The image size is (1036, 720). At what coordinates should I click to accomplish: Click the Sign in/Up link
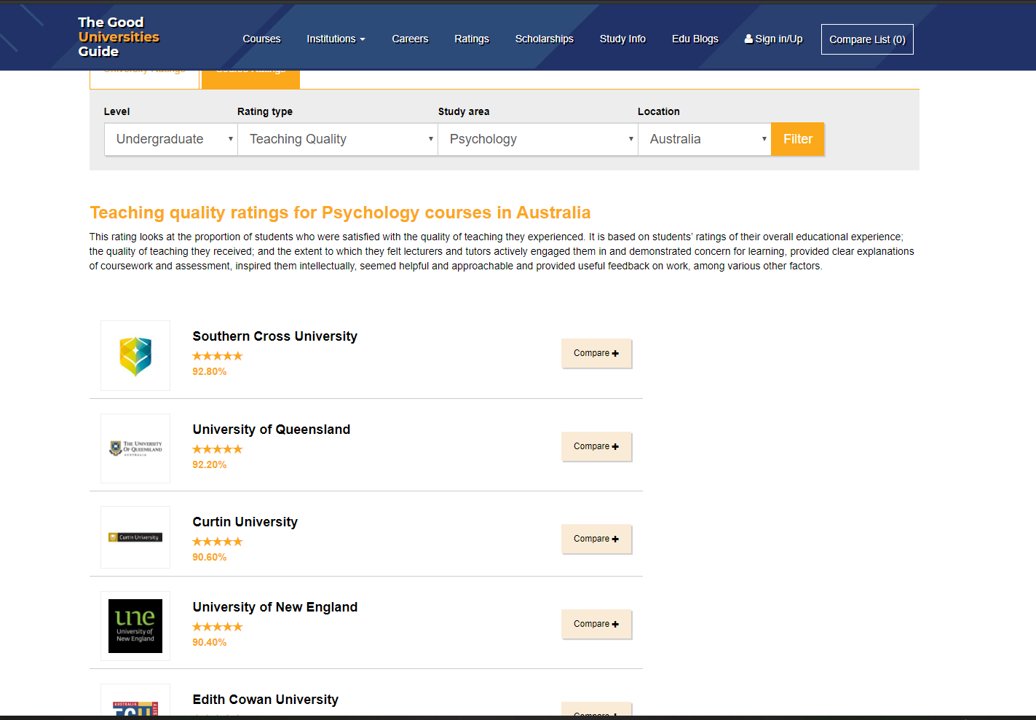[773, 39]
